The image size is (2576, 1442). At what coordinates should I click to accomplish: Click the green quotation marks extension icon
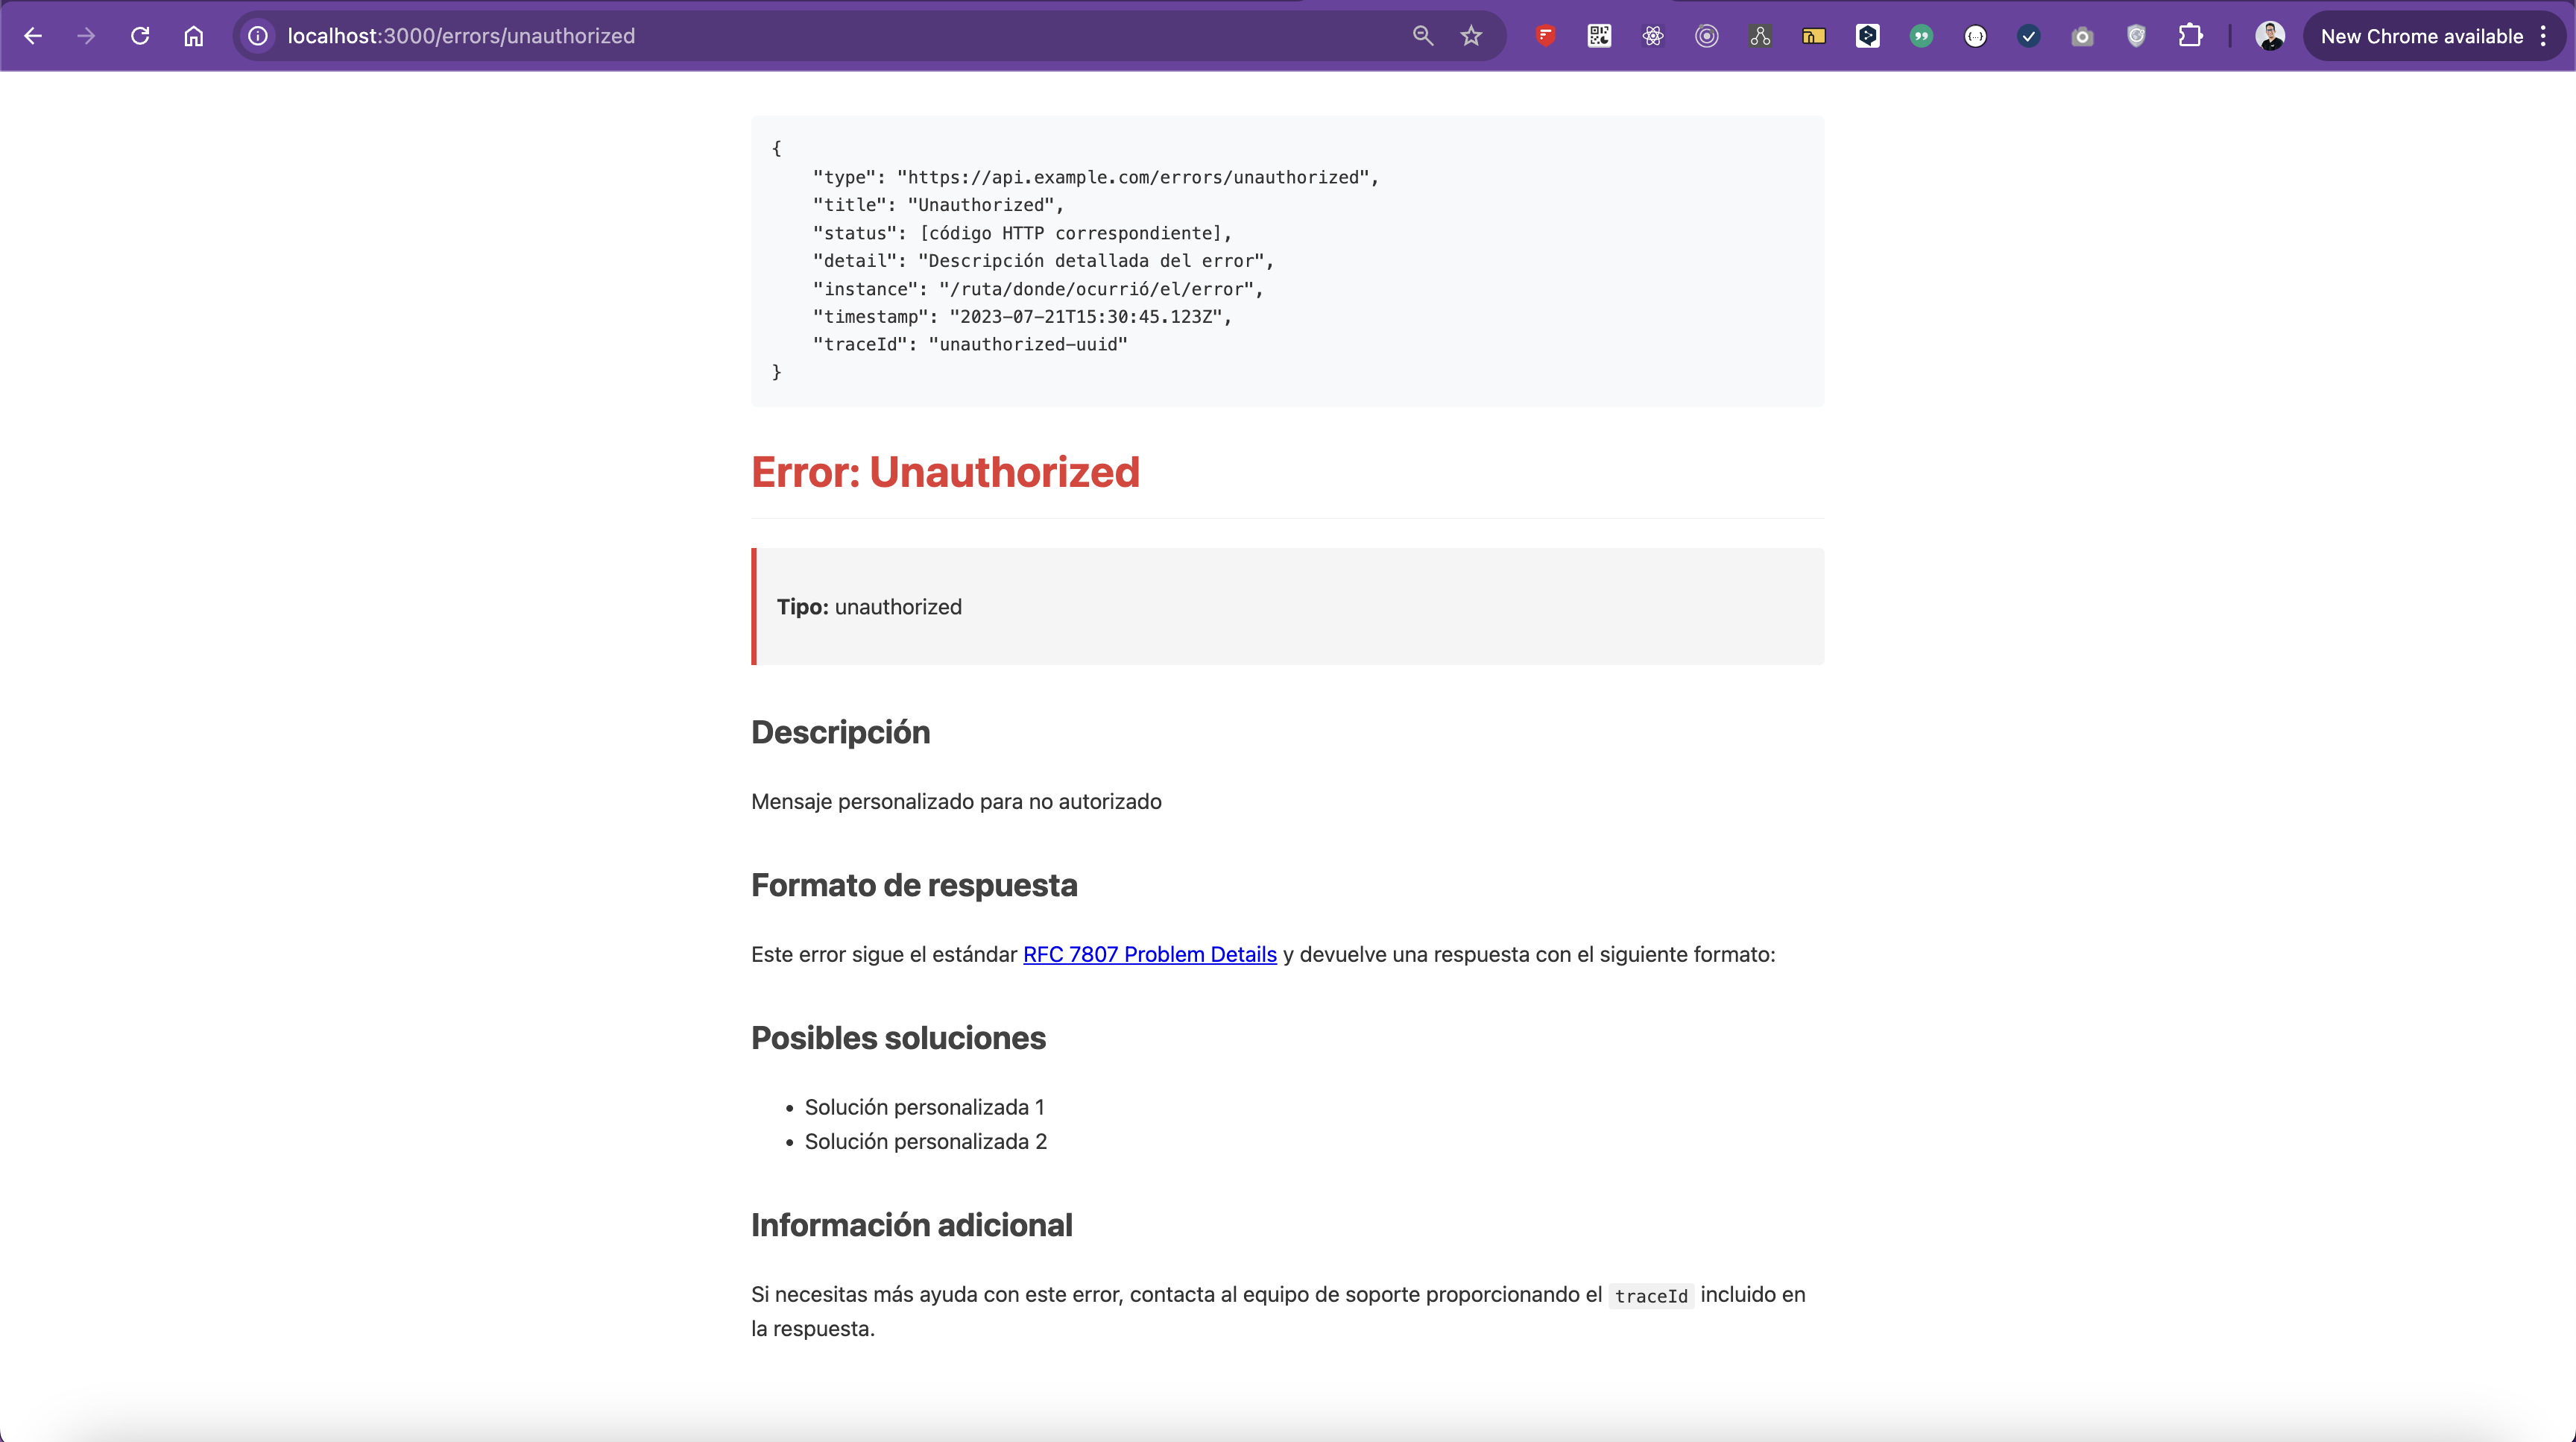[x=1921, y=36]
